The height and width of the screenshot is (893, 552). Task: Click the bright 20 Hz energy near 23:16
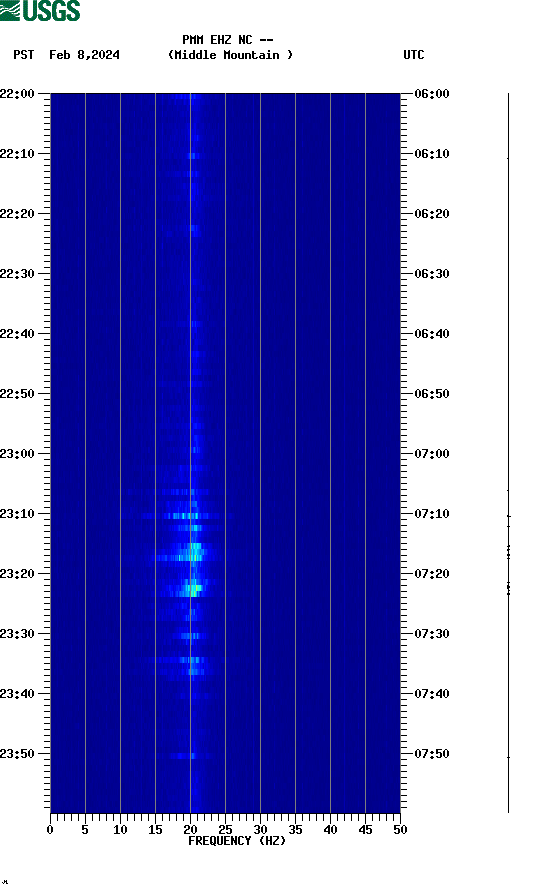193,552
